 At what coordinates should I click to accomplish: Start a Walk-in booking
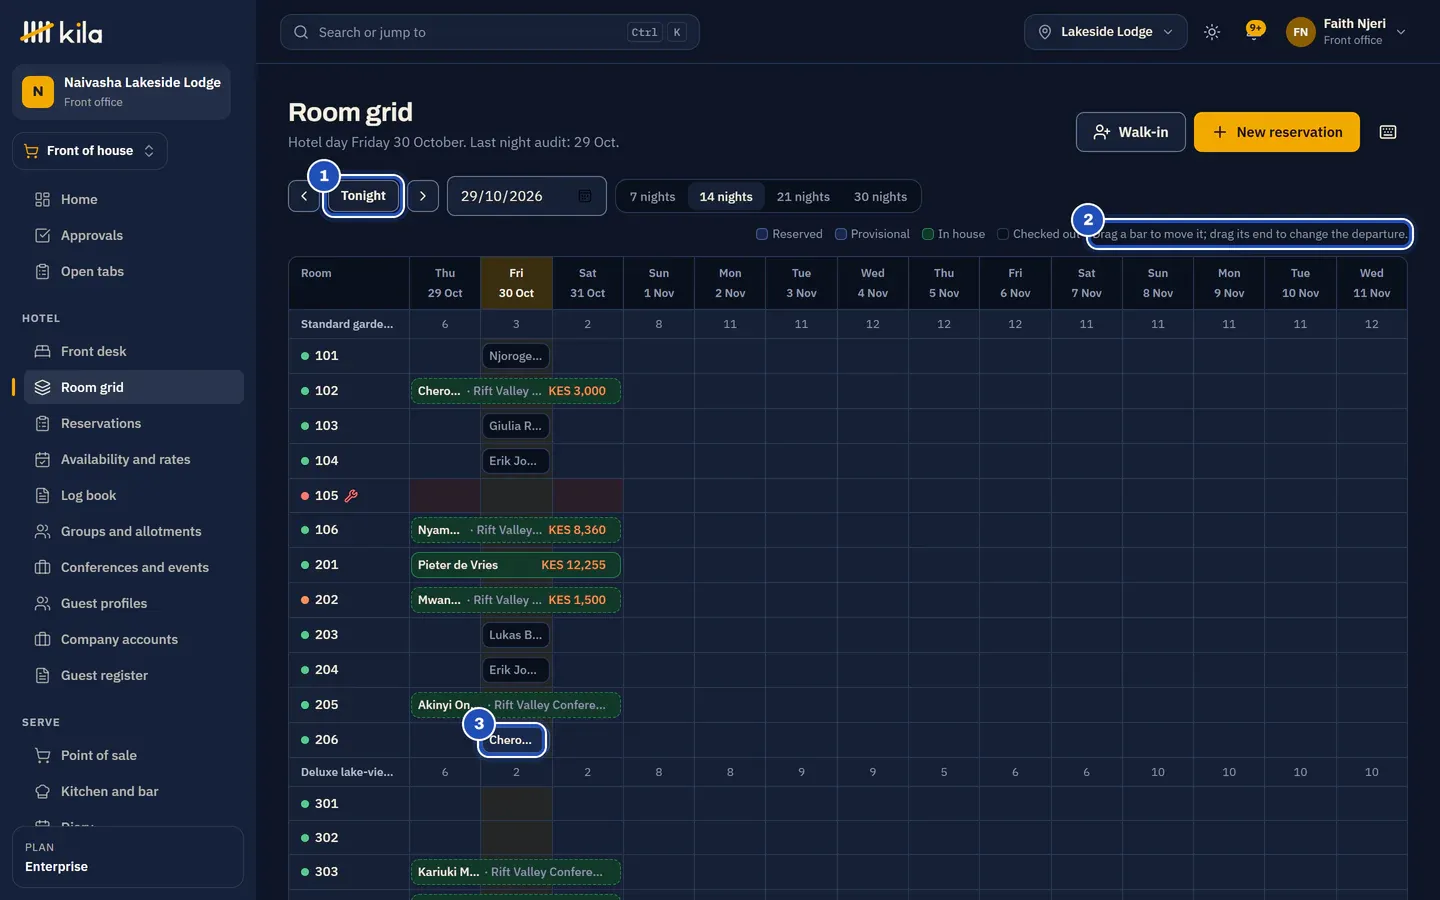click(x=1131, y=132)
